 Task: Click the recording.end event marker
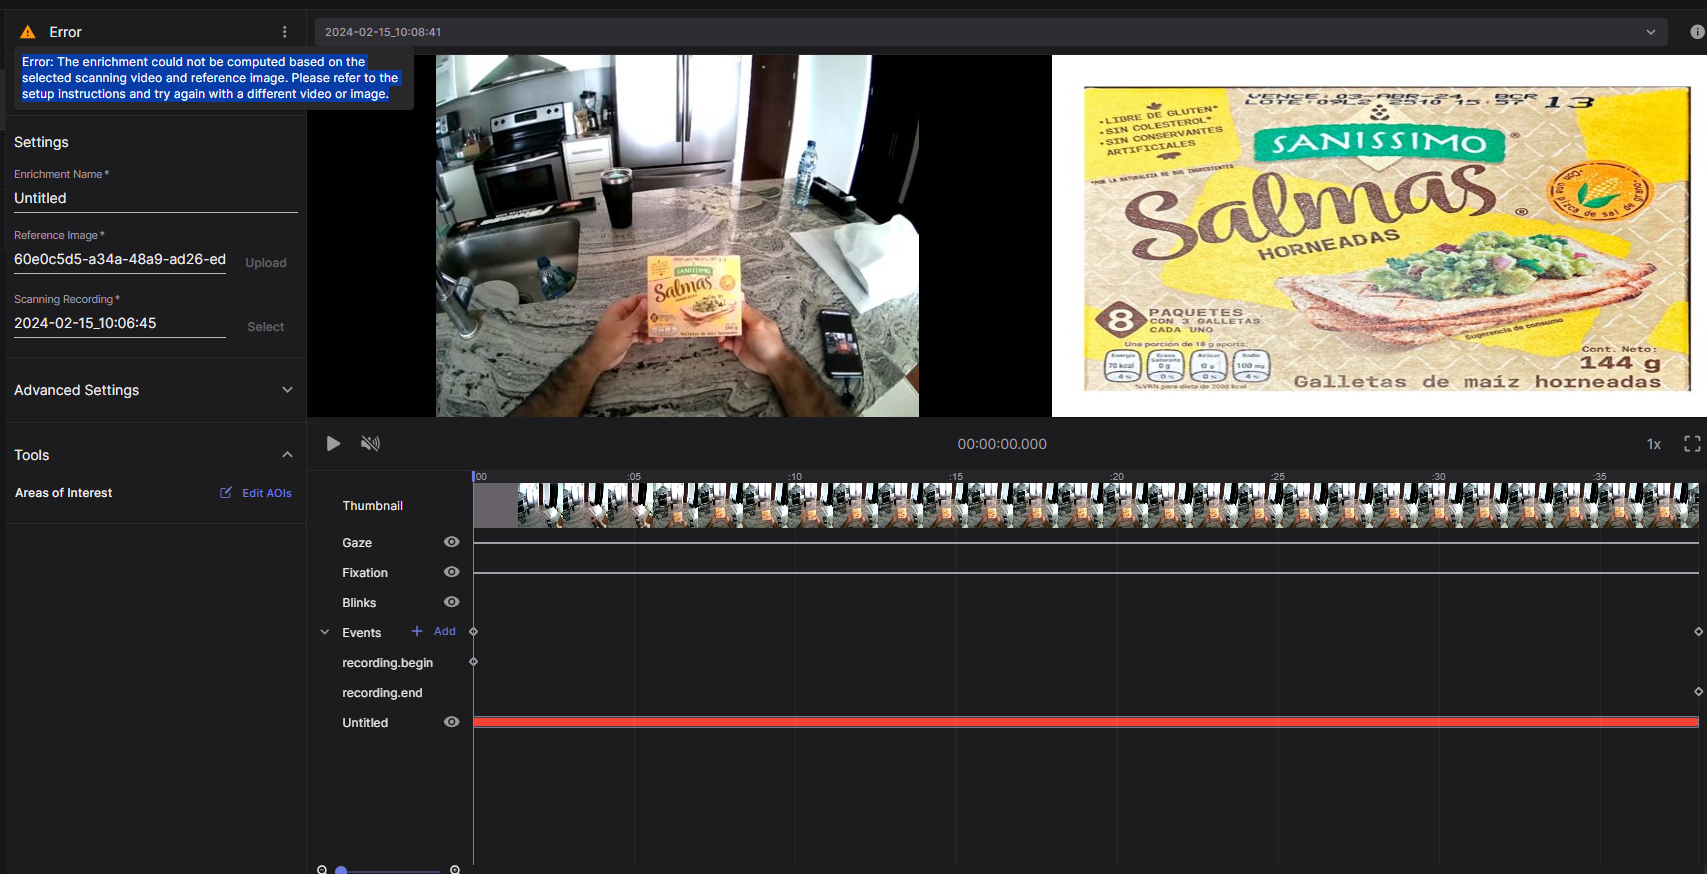tap(1698, 692)
